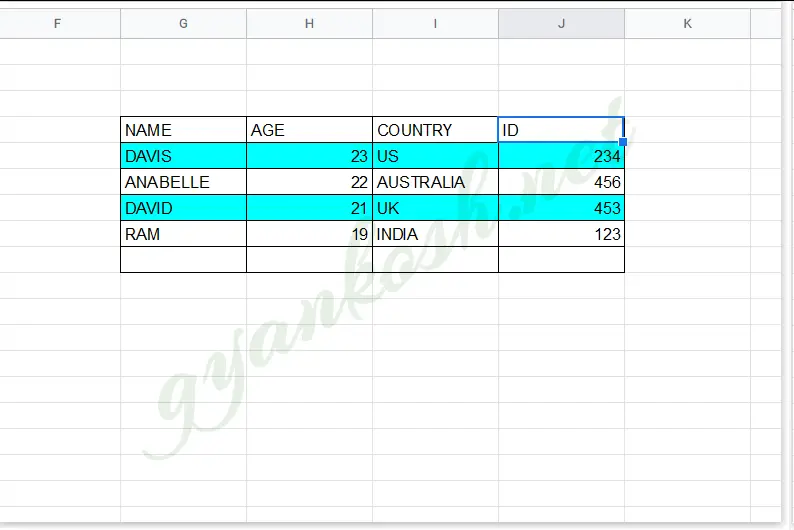The width and height of the screenshot is (794, 530).
Task: Click the NAME header cell
Action: pos(183,130)
